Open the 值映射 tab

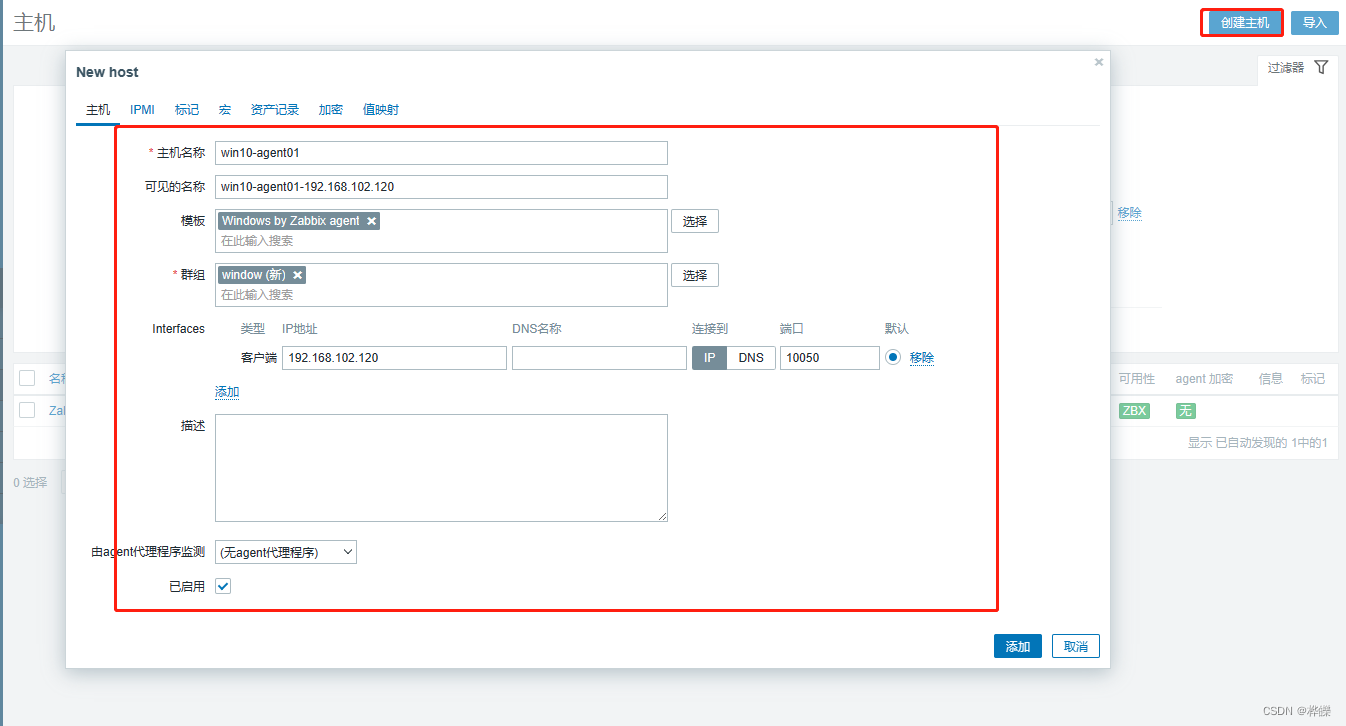tap(381, 110)
